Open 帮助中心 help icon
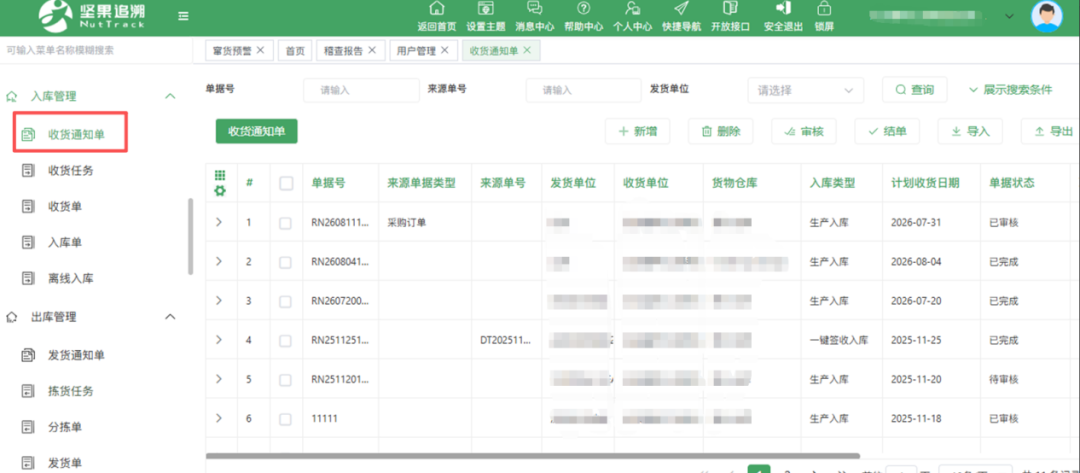The image size is (1080, 473). tap(583, 8)
